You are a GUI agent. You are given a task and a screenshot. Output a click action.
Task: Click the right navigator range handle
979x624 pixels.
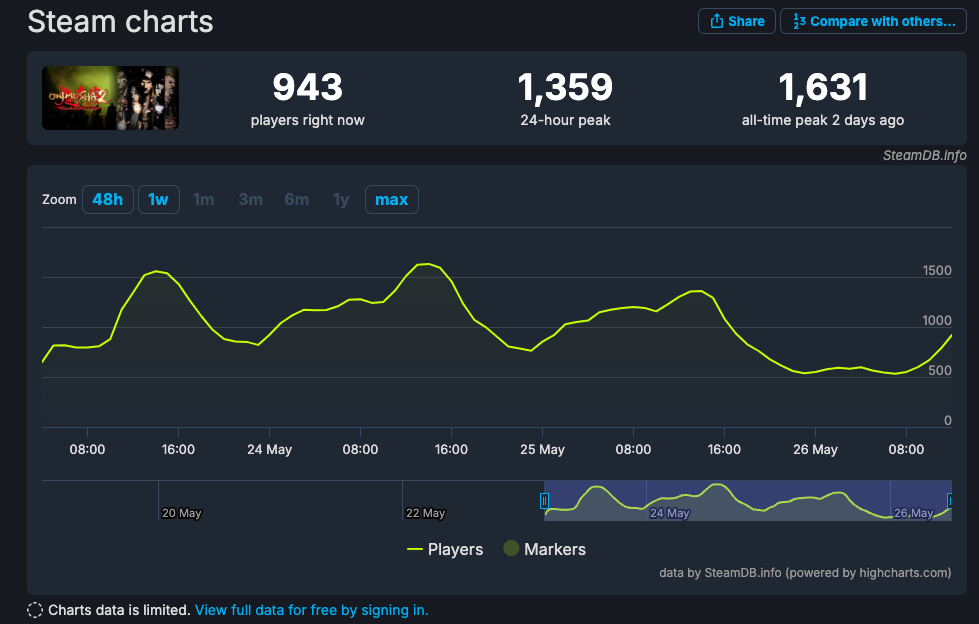point(950,500)
